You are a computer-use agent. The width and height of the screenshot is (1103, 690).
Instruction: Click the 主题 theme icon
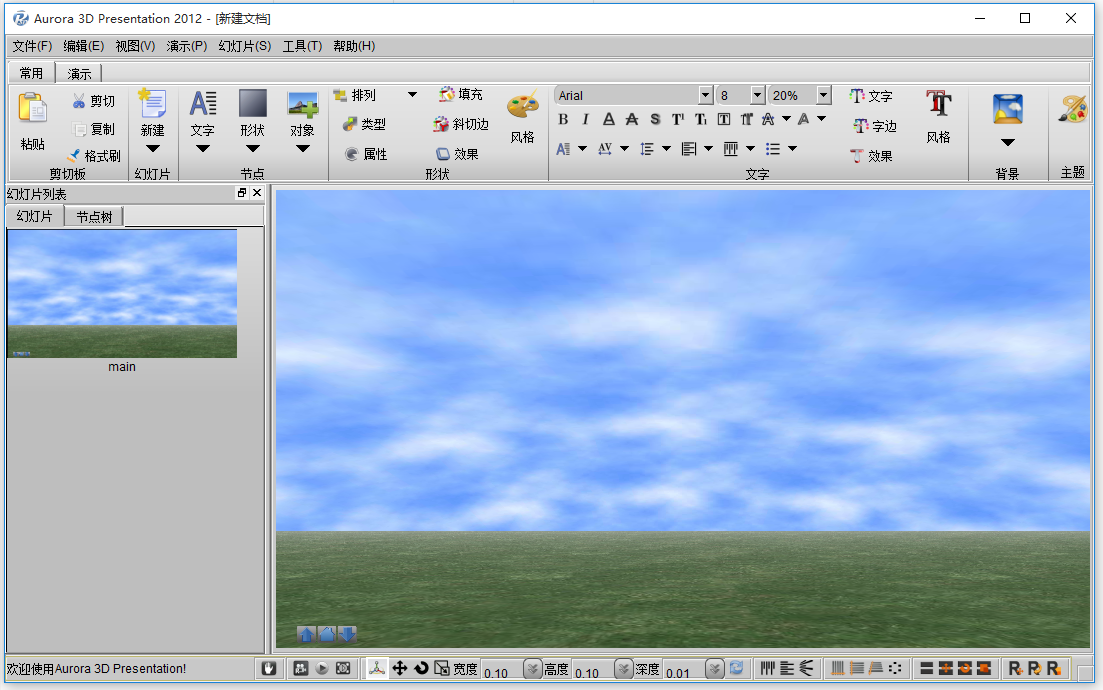tap(1070, 110)
